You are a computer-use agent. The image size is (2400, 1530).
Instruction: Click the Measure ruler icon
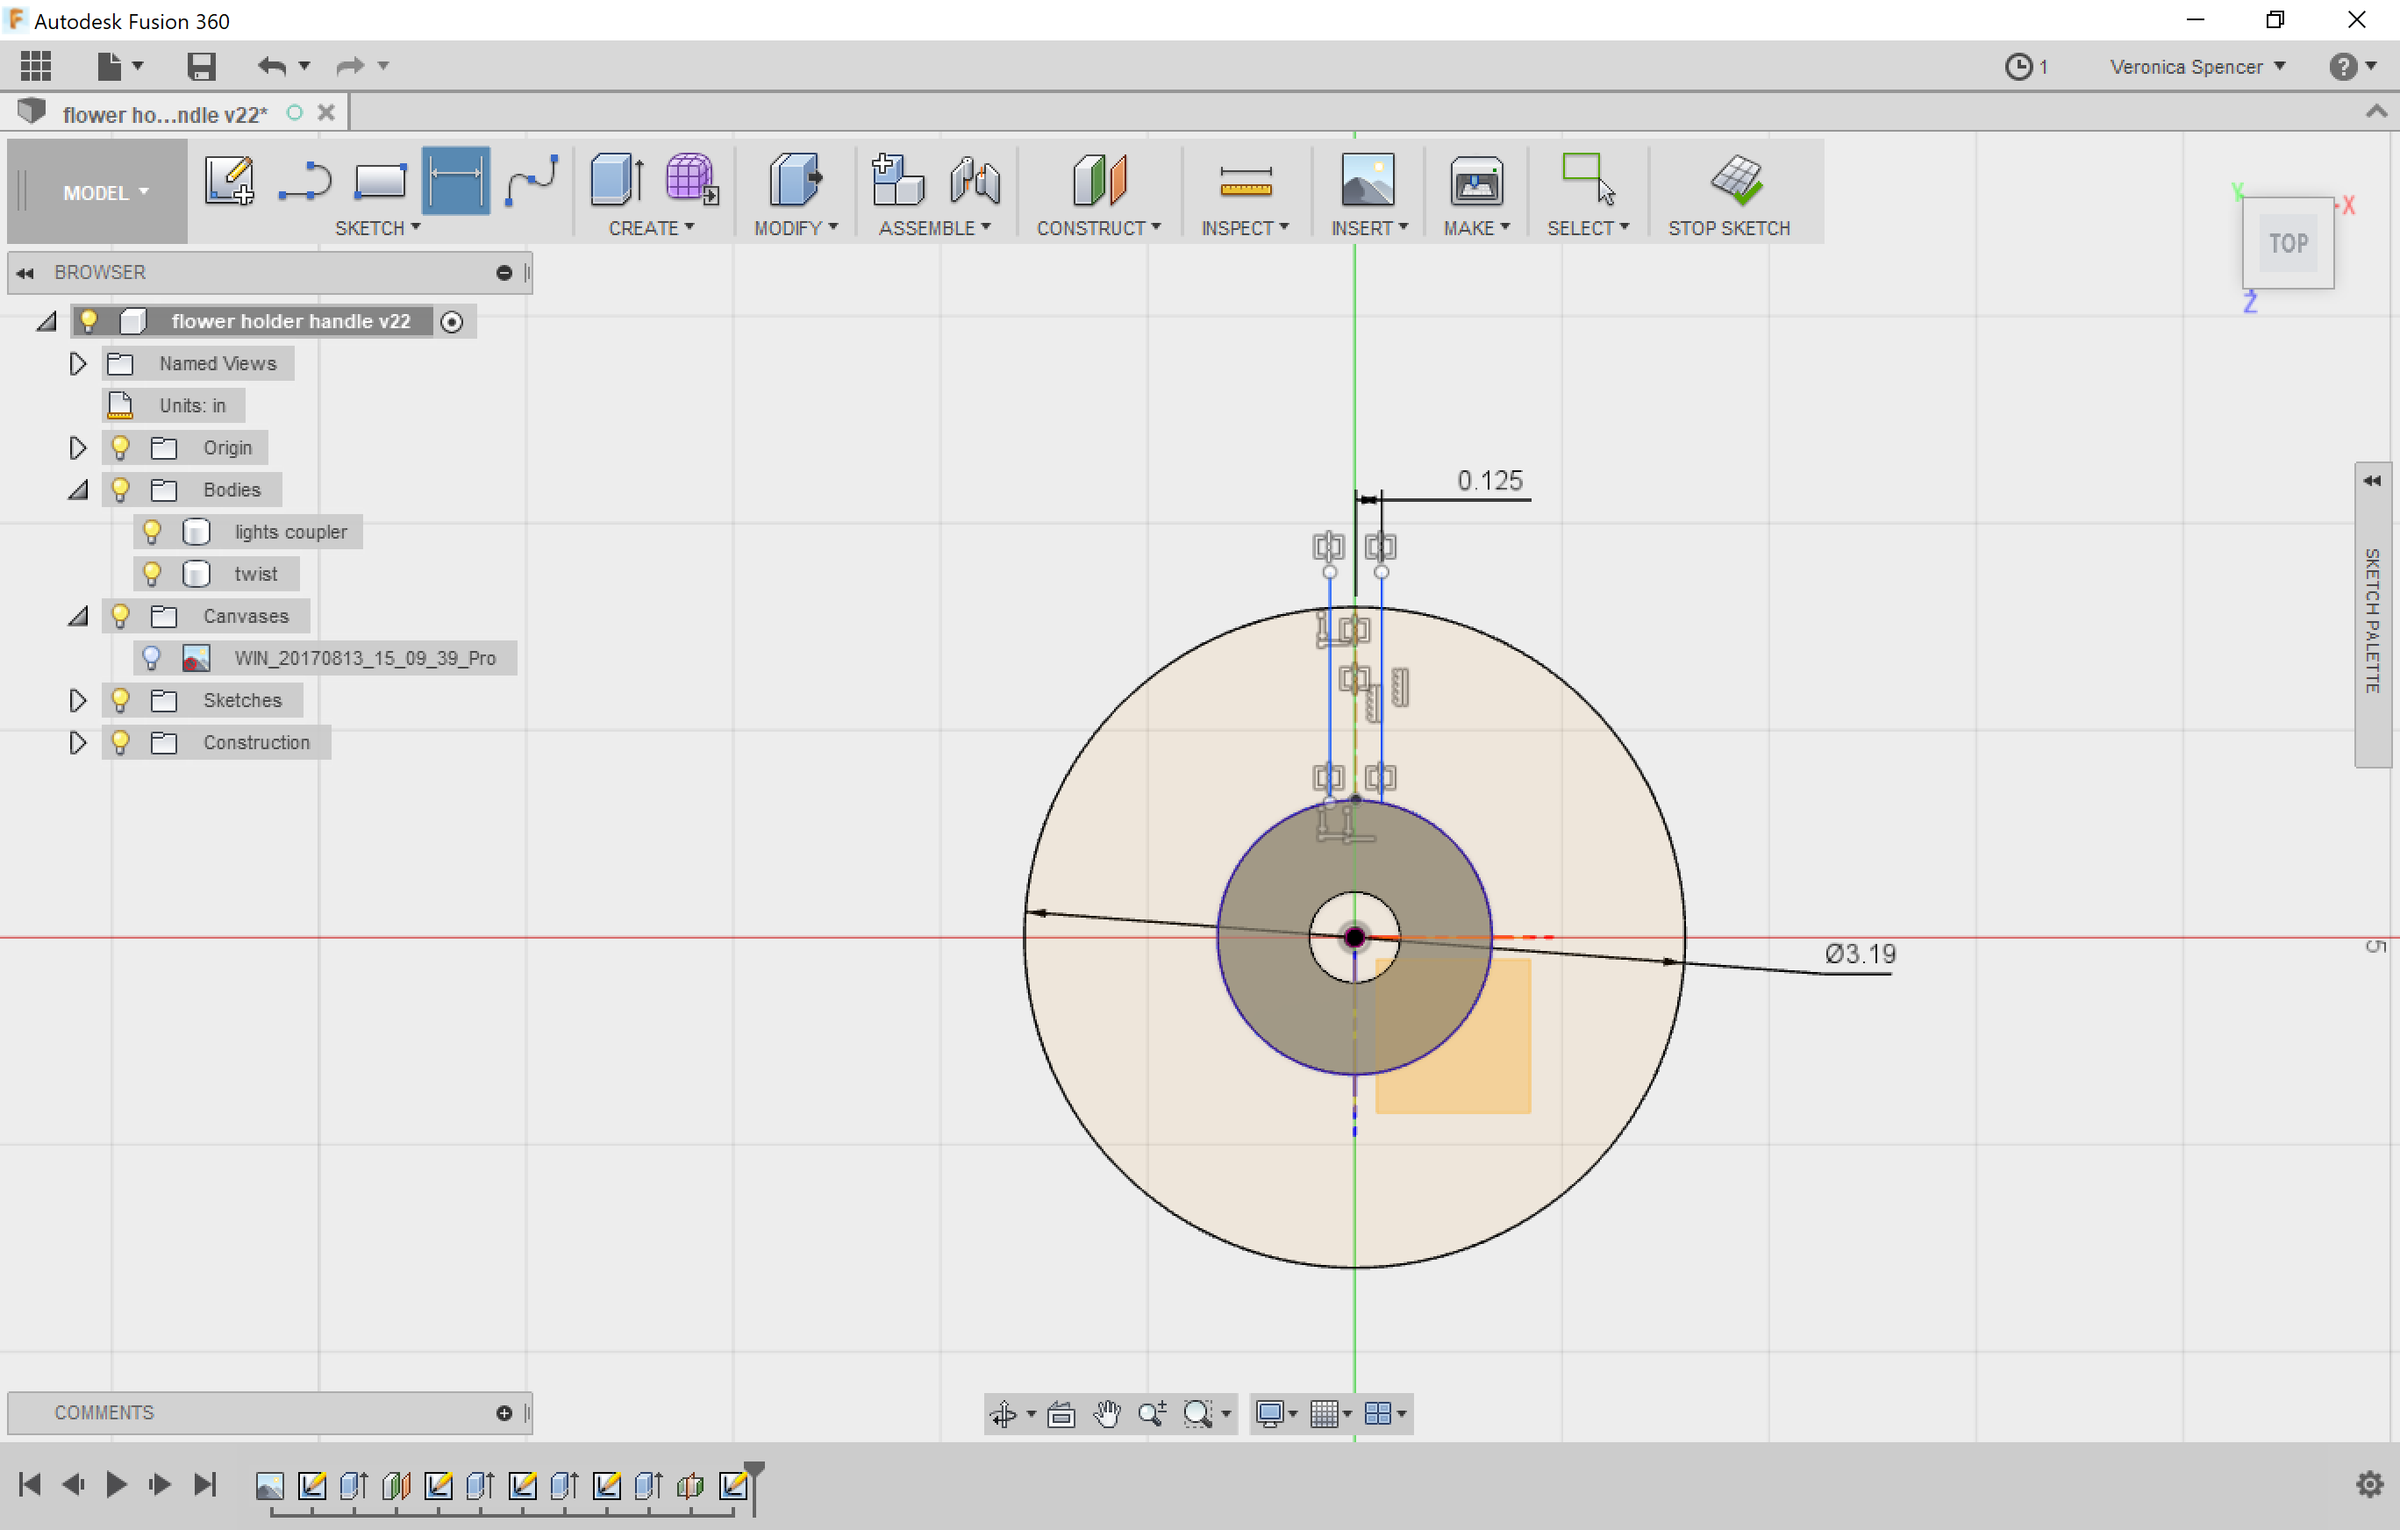(1245, 182)
